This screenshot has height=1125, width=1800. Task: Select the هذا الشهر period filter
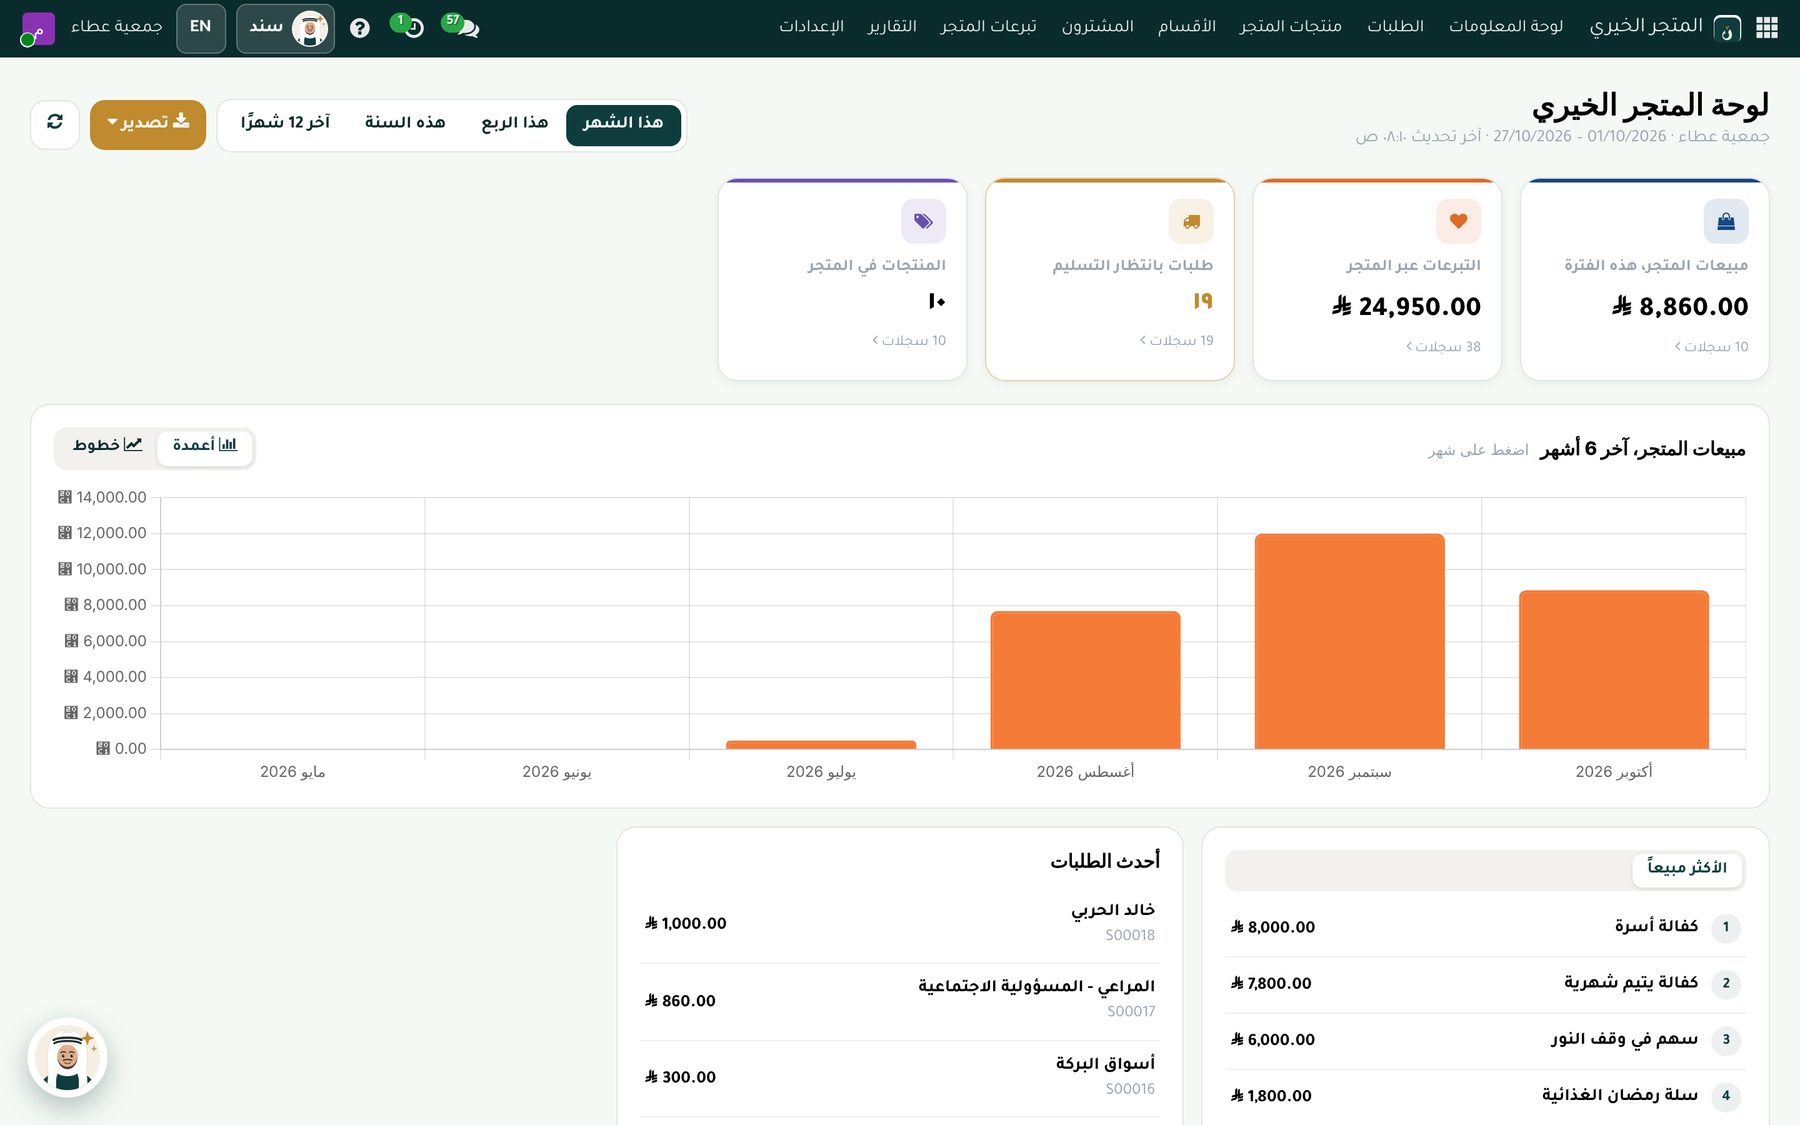(x=623, y=124)
